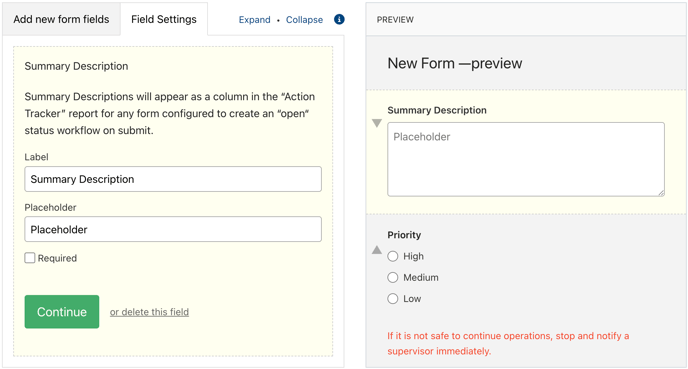The image size is (688, 369).
Task: Select the Low priority radio button
Action: (x=393, y=299)
